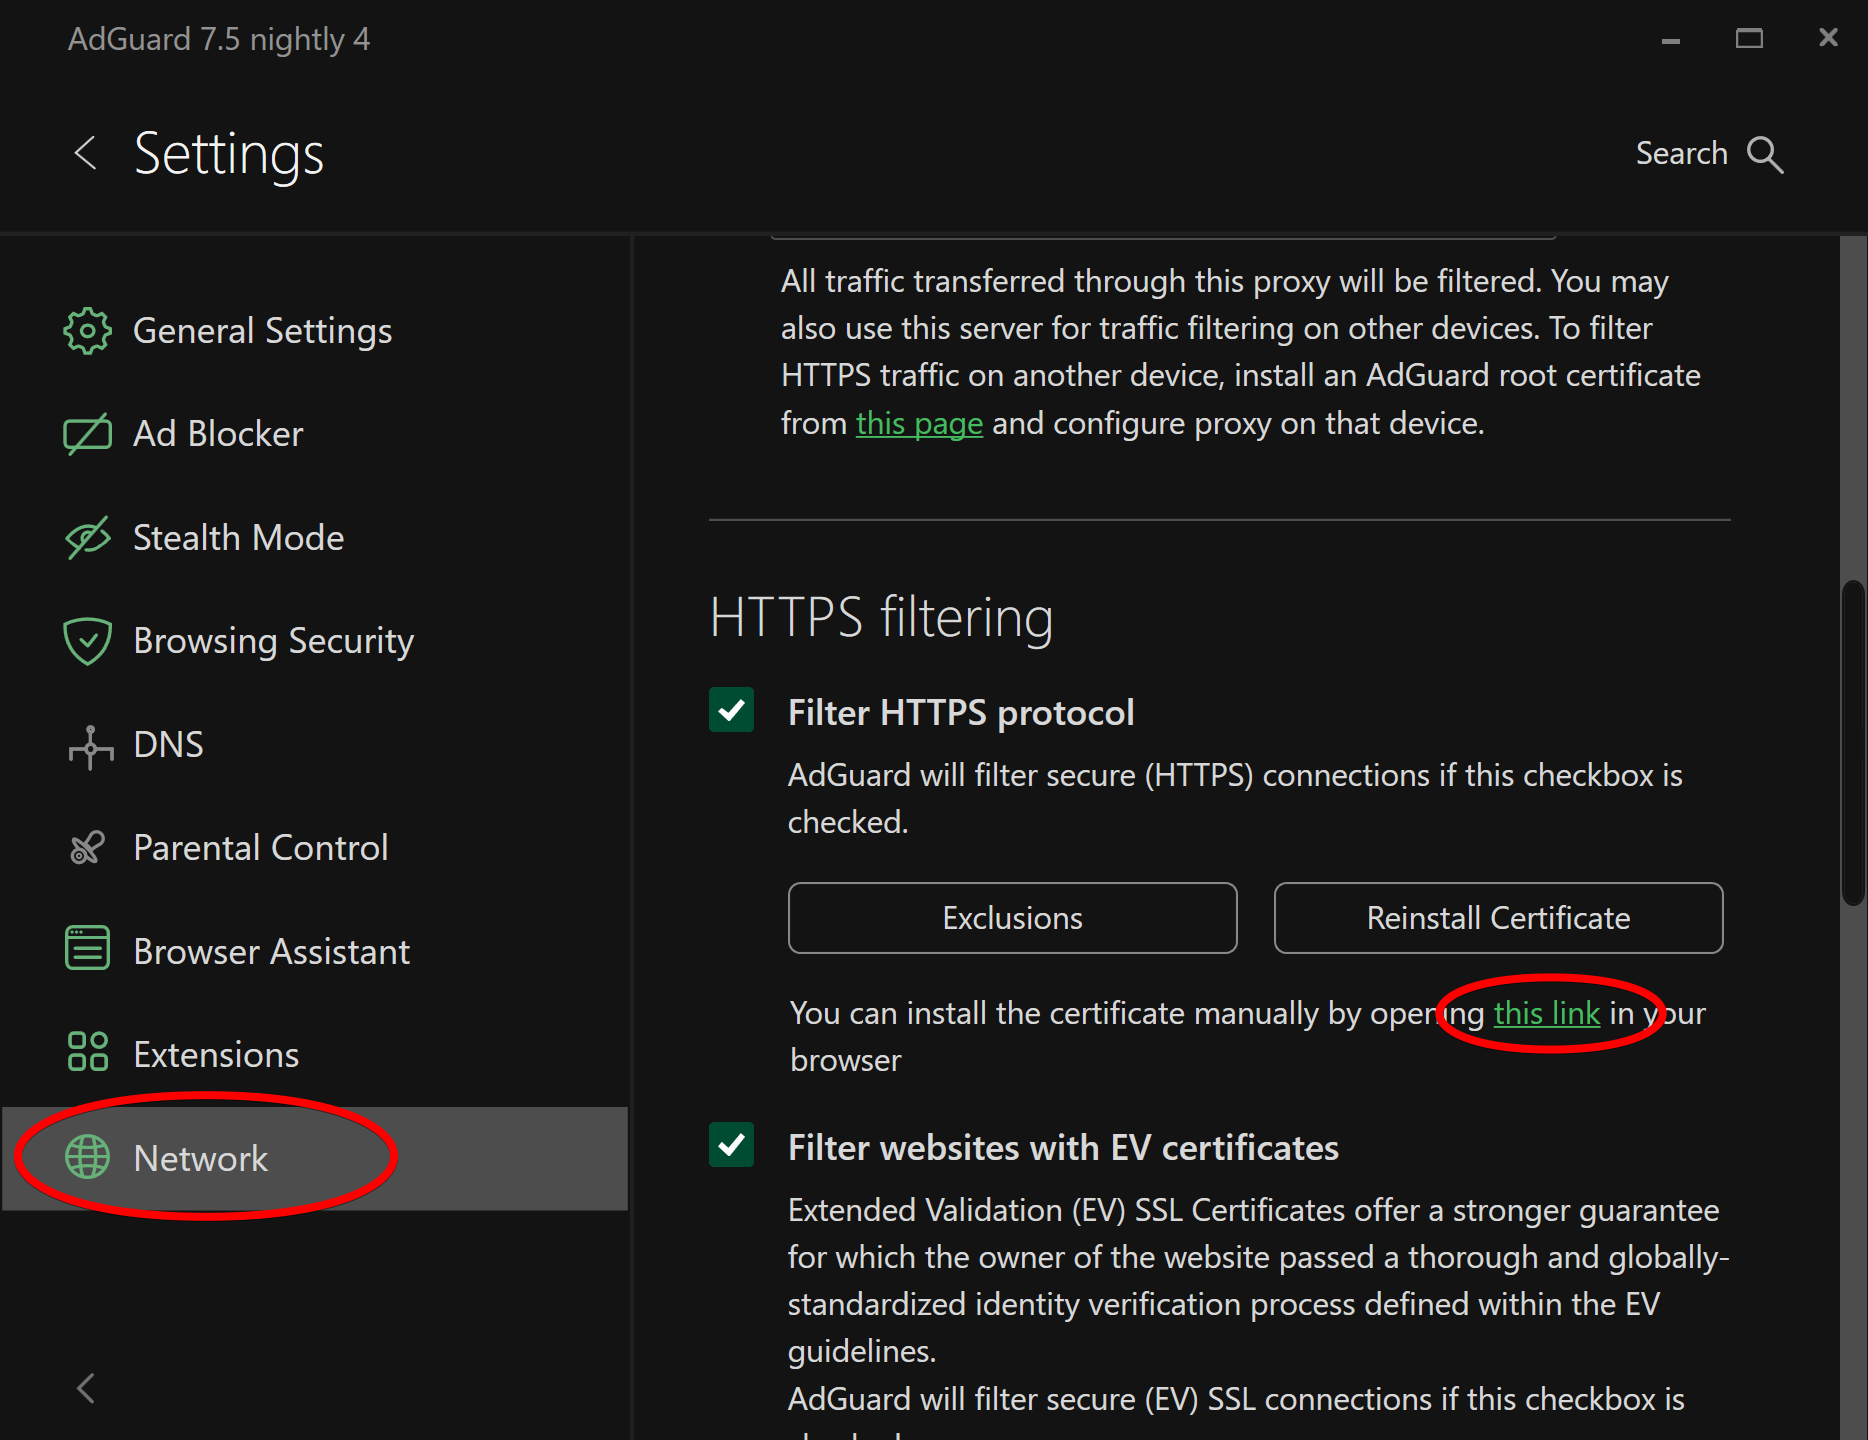Screen dimensions: 1868x1440
Task: Toggle Filter websites with EV certificates
Action: point(732,1144)
